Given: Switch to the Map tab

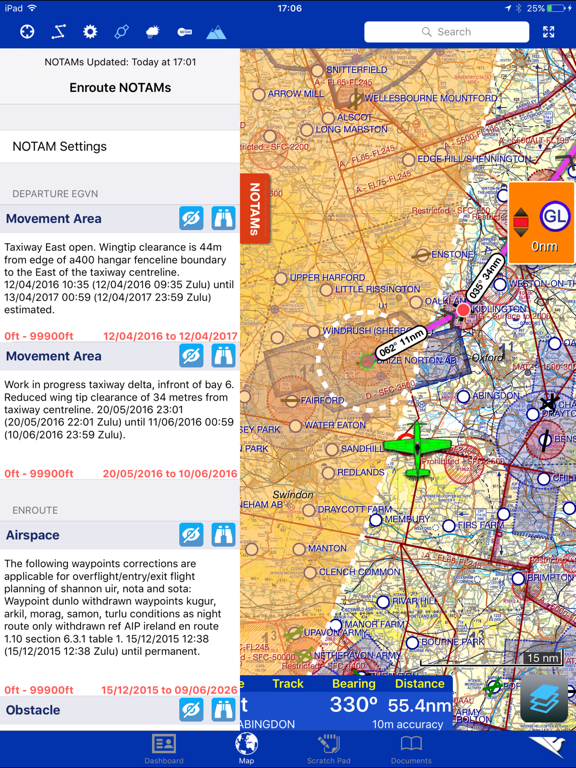Looking at the screenshot, I should point(246,749).
